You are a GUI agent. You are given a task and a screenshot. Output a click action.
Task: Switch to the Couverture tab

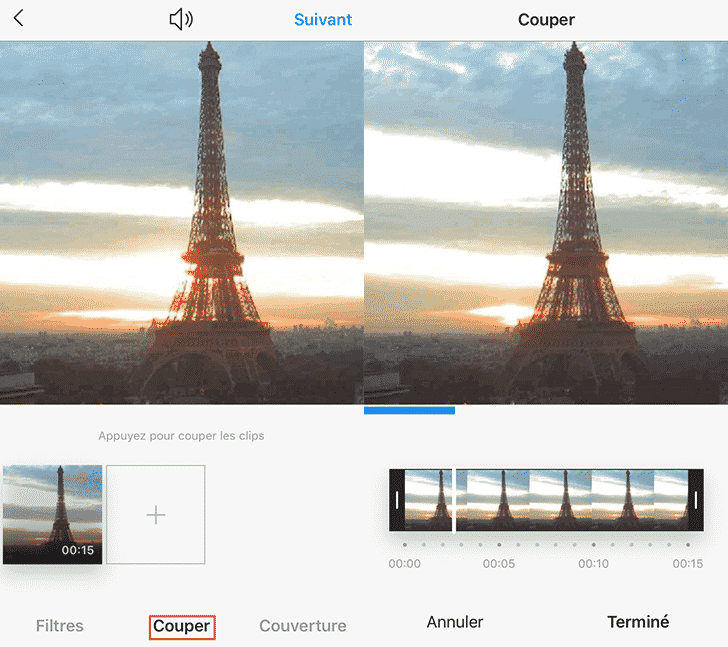302,626
